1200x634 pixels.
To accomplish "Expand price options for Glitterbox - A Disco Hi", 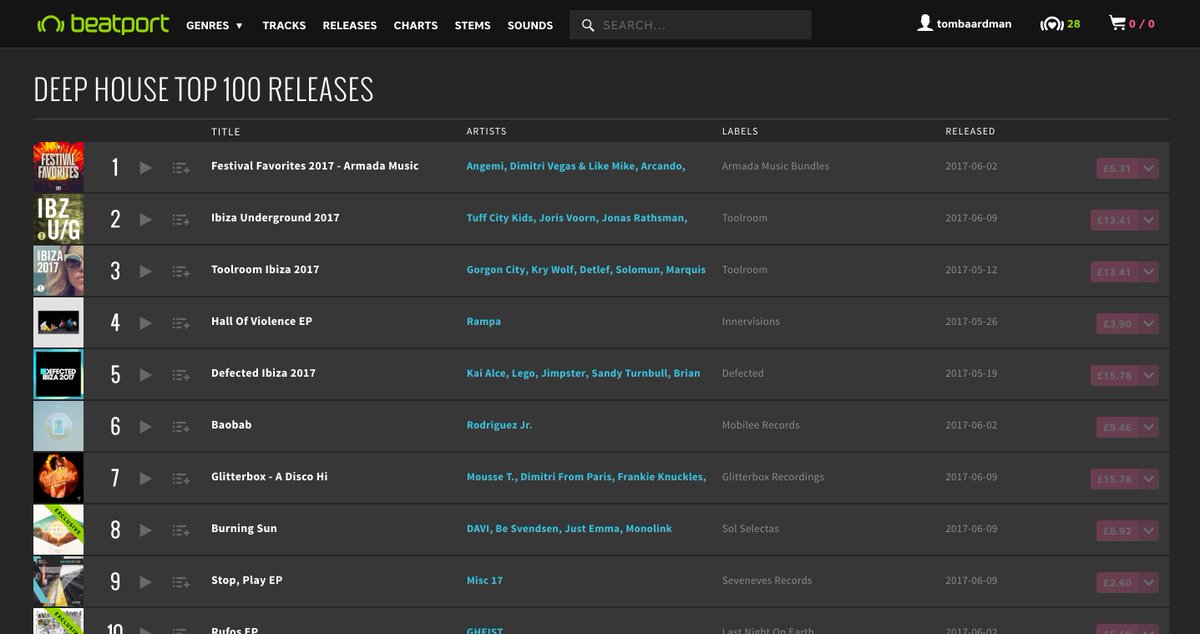I will [x=1149, y=479].
